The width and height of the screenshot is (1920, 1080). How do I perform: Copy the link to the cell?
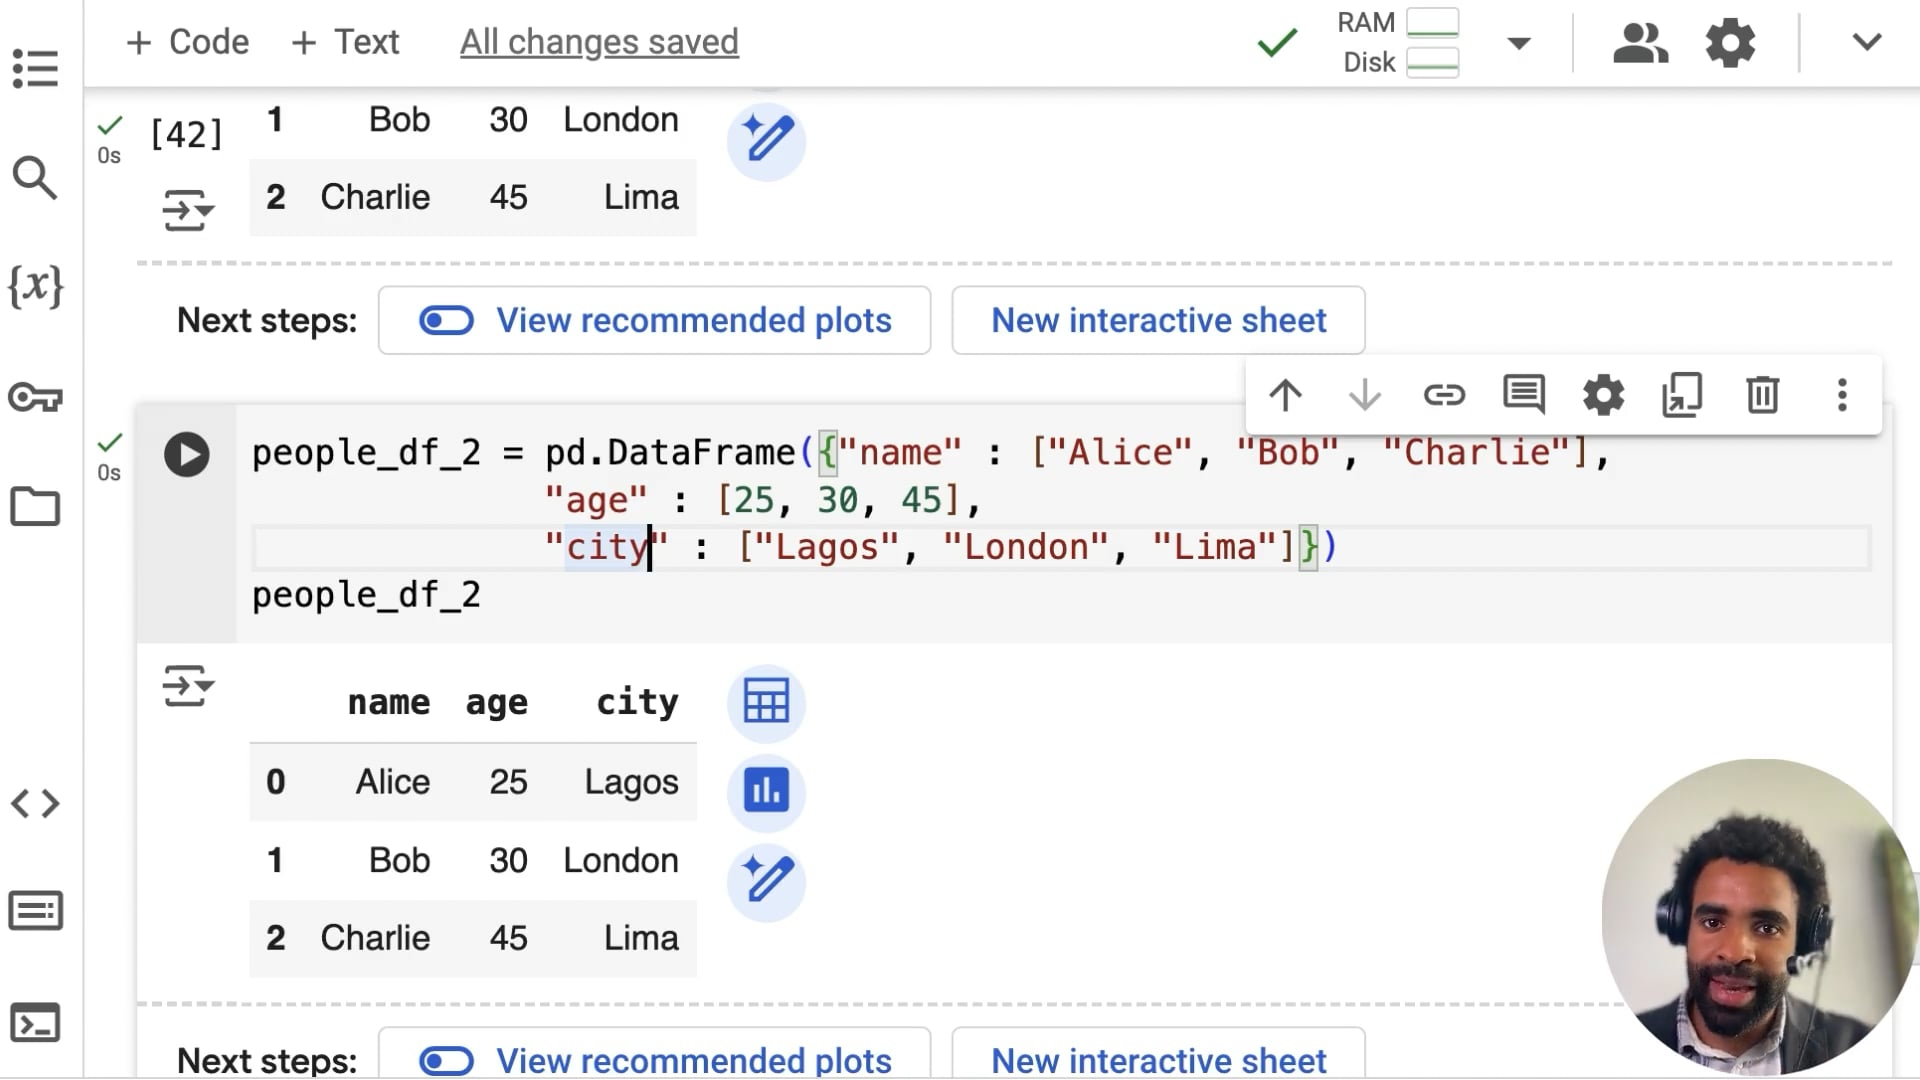(1444, 395)
